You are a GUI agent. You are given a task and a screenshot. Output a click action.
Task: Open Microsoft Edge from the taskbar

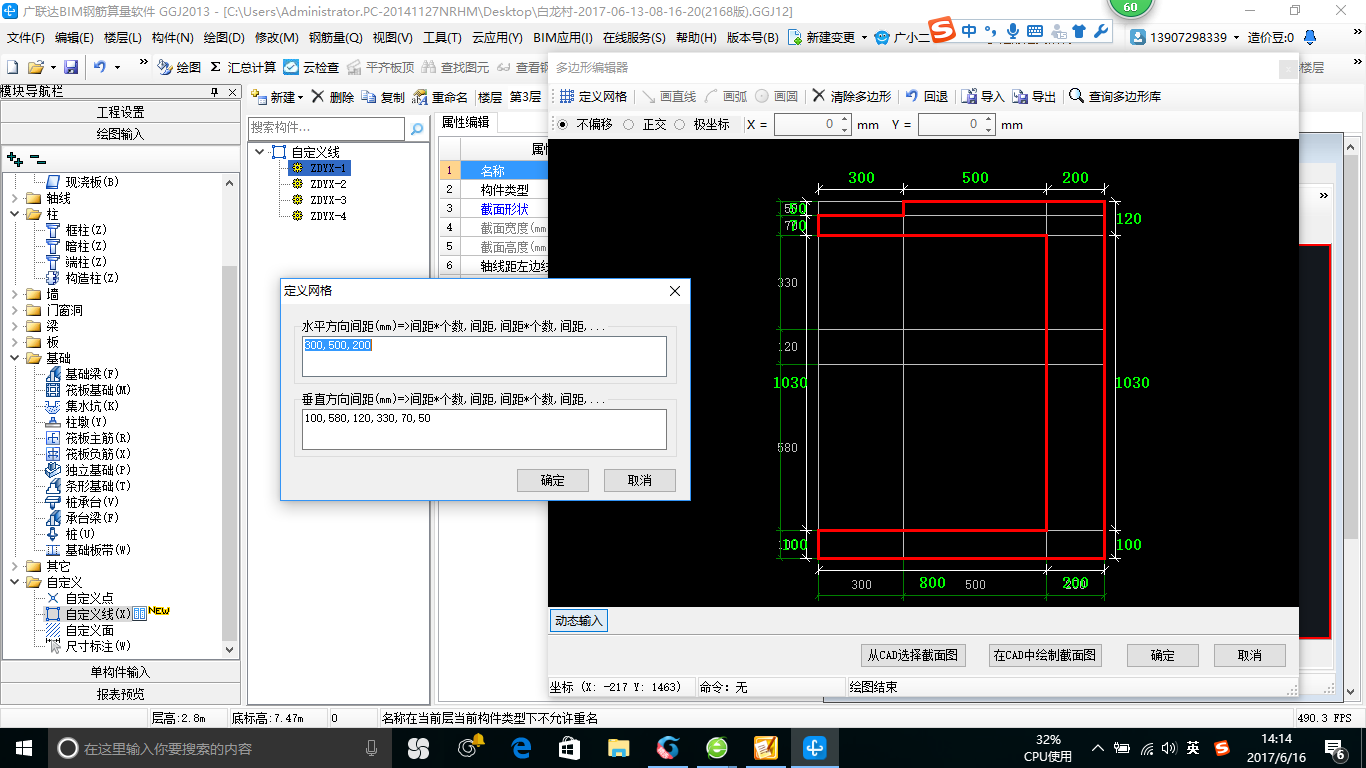pyautogui.click(x=521, y=747)
